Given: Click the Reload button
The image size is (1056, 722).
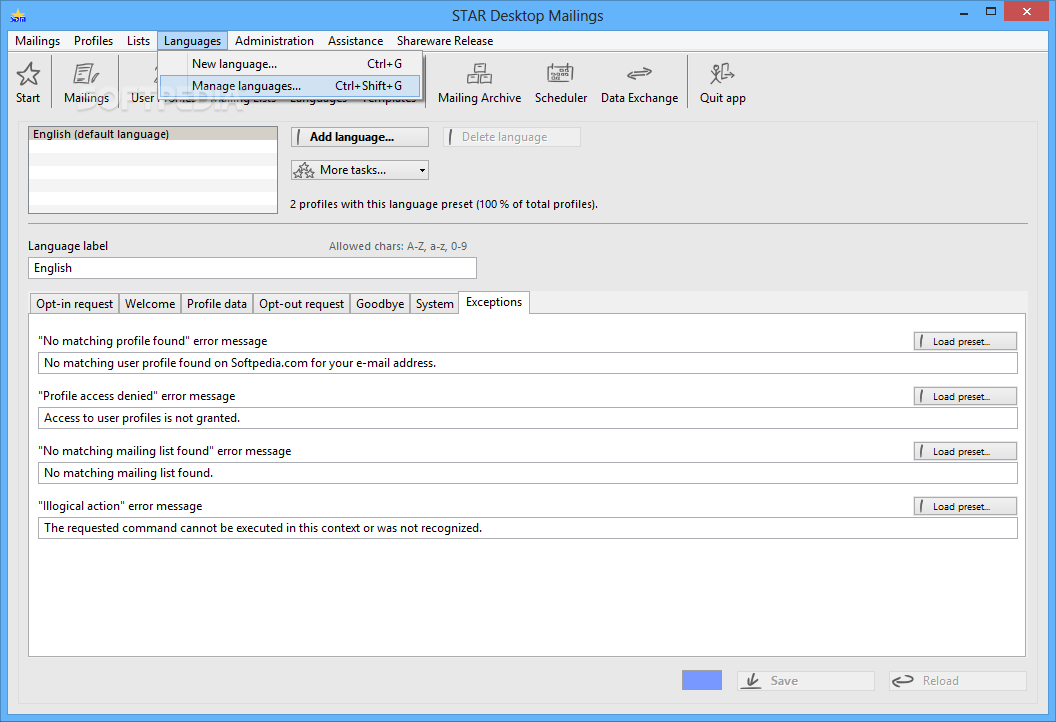Looking at the screenshot, I should [x=958, y=681].
